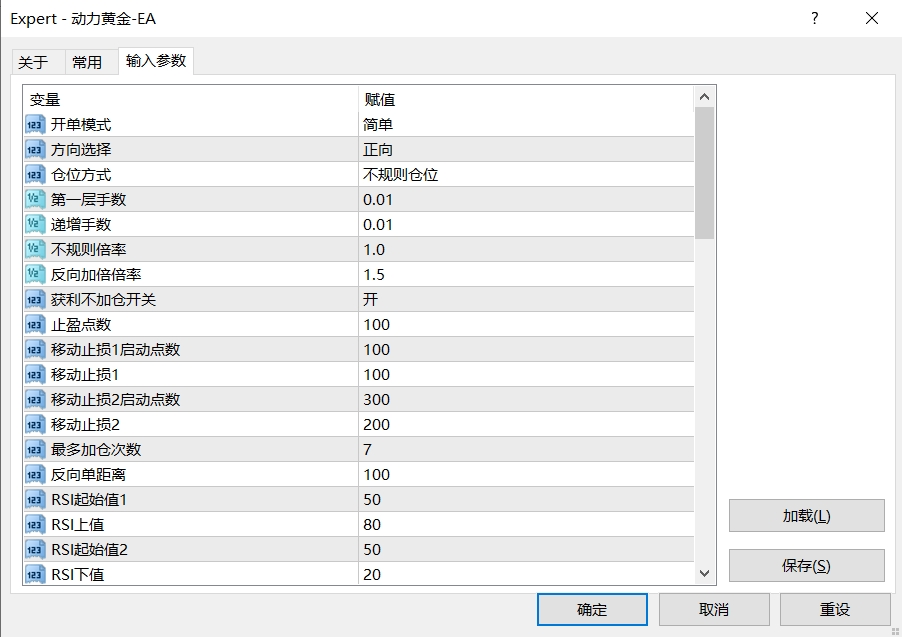The image size is (902, 637).
Task: Switch to the 常用 tab
Action: [x=87, y=62]
